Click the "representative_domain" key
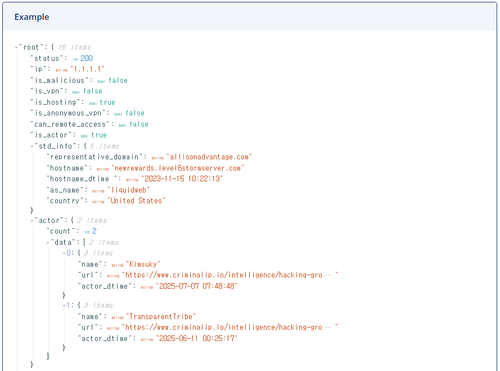This screenshot has width=500, height=371. click(x=96, y=157)
